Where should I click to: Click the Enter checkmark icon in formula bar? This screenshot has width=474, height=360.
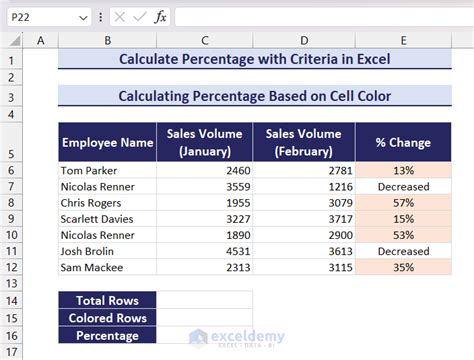coord(140,17)
